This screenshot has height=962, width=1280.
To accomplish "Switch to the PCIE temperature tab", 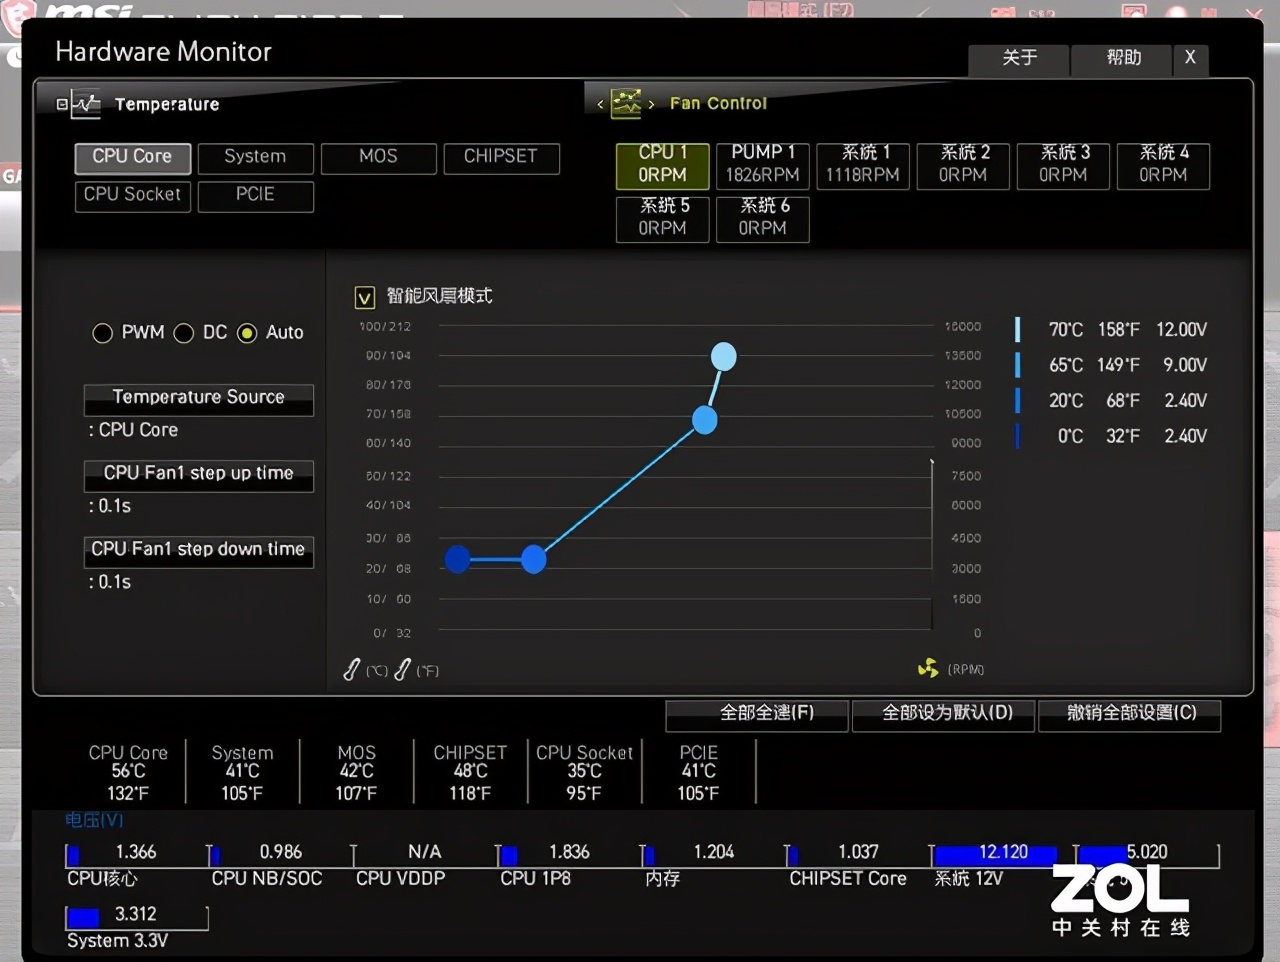I will (x=255, y=196).
